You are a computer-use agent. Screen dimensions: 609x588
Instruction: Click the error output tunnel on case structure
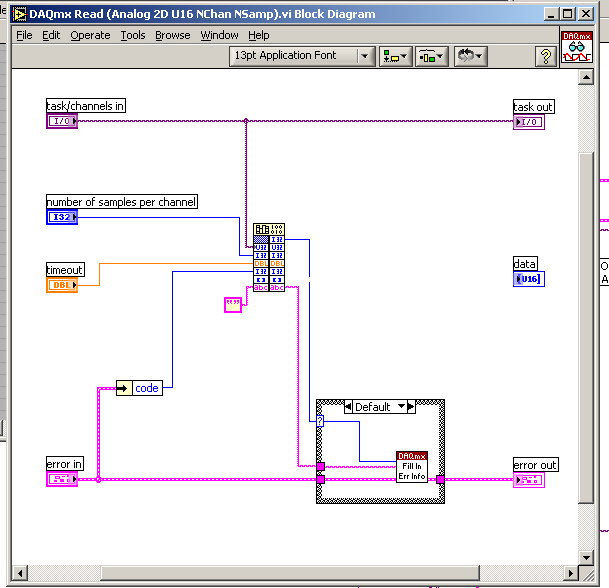pyautogui.click(x=440, y=479)
